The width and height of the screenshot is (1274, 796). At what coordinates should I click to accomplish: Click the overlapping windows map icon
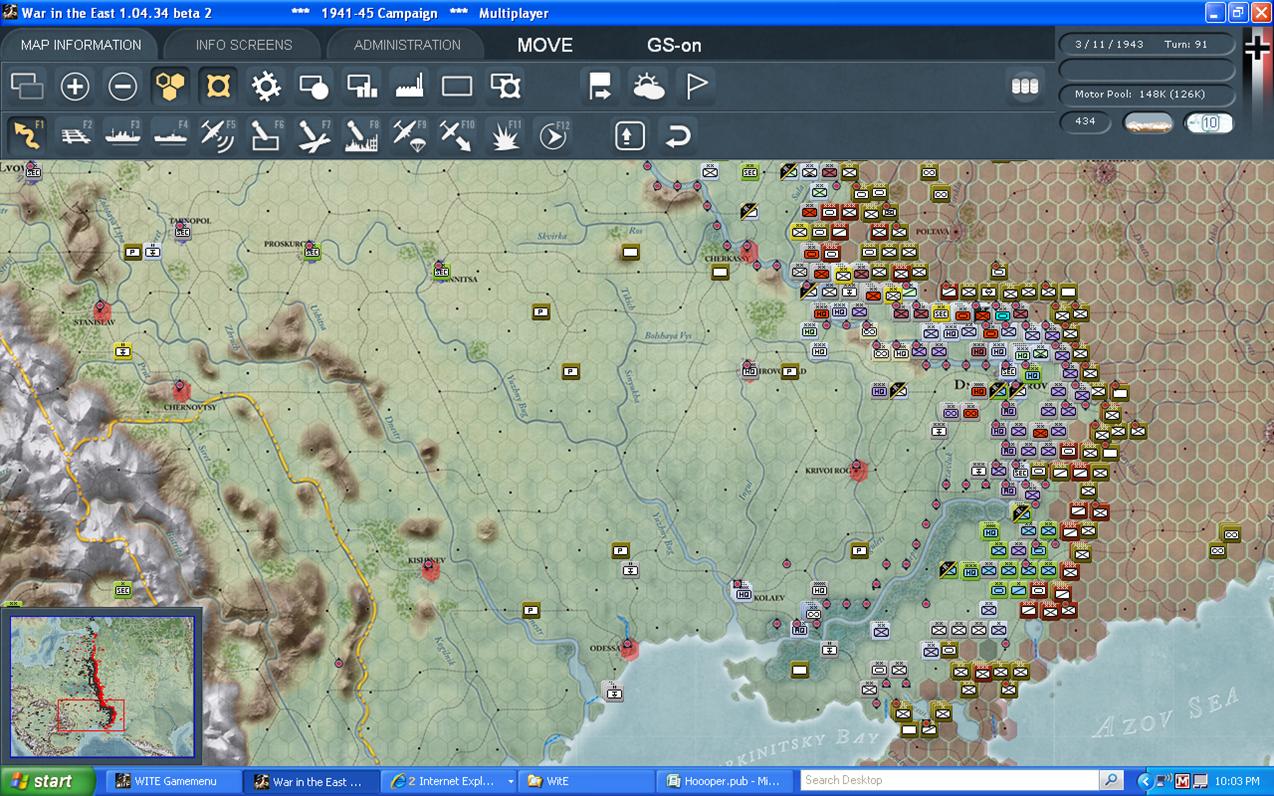pos(27,87)
